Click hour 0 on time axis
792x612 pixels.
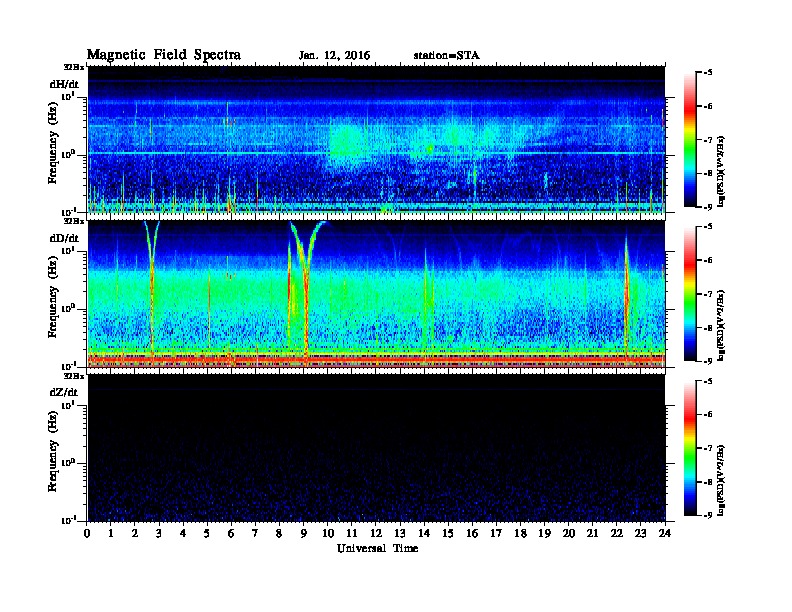click(x=87, y=533)
